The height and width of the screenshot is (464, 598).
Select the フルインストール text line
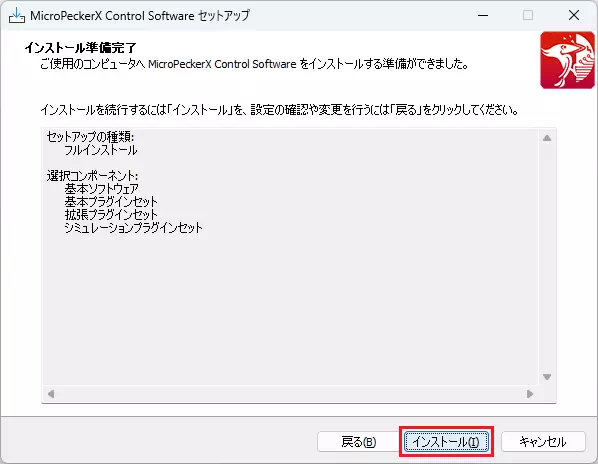(x=101, y=150)
